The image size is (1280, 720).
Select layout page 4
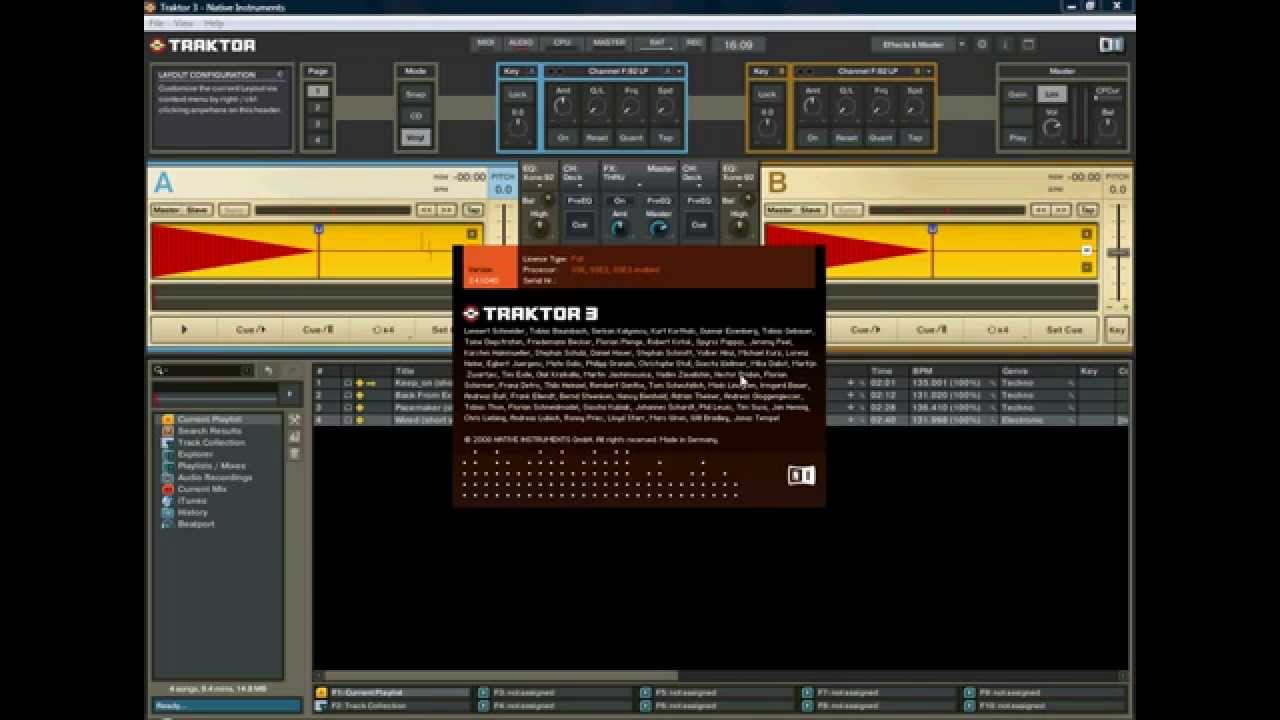click(x=317, y=140)
